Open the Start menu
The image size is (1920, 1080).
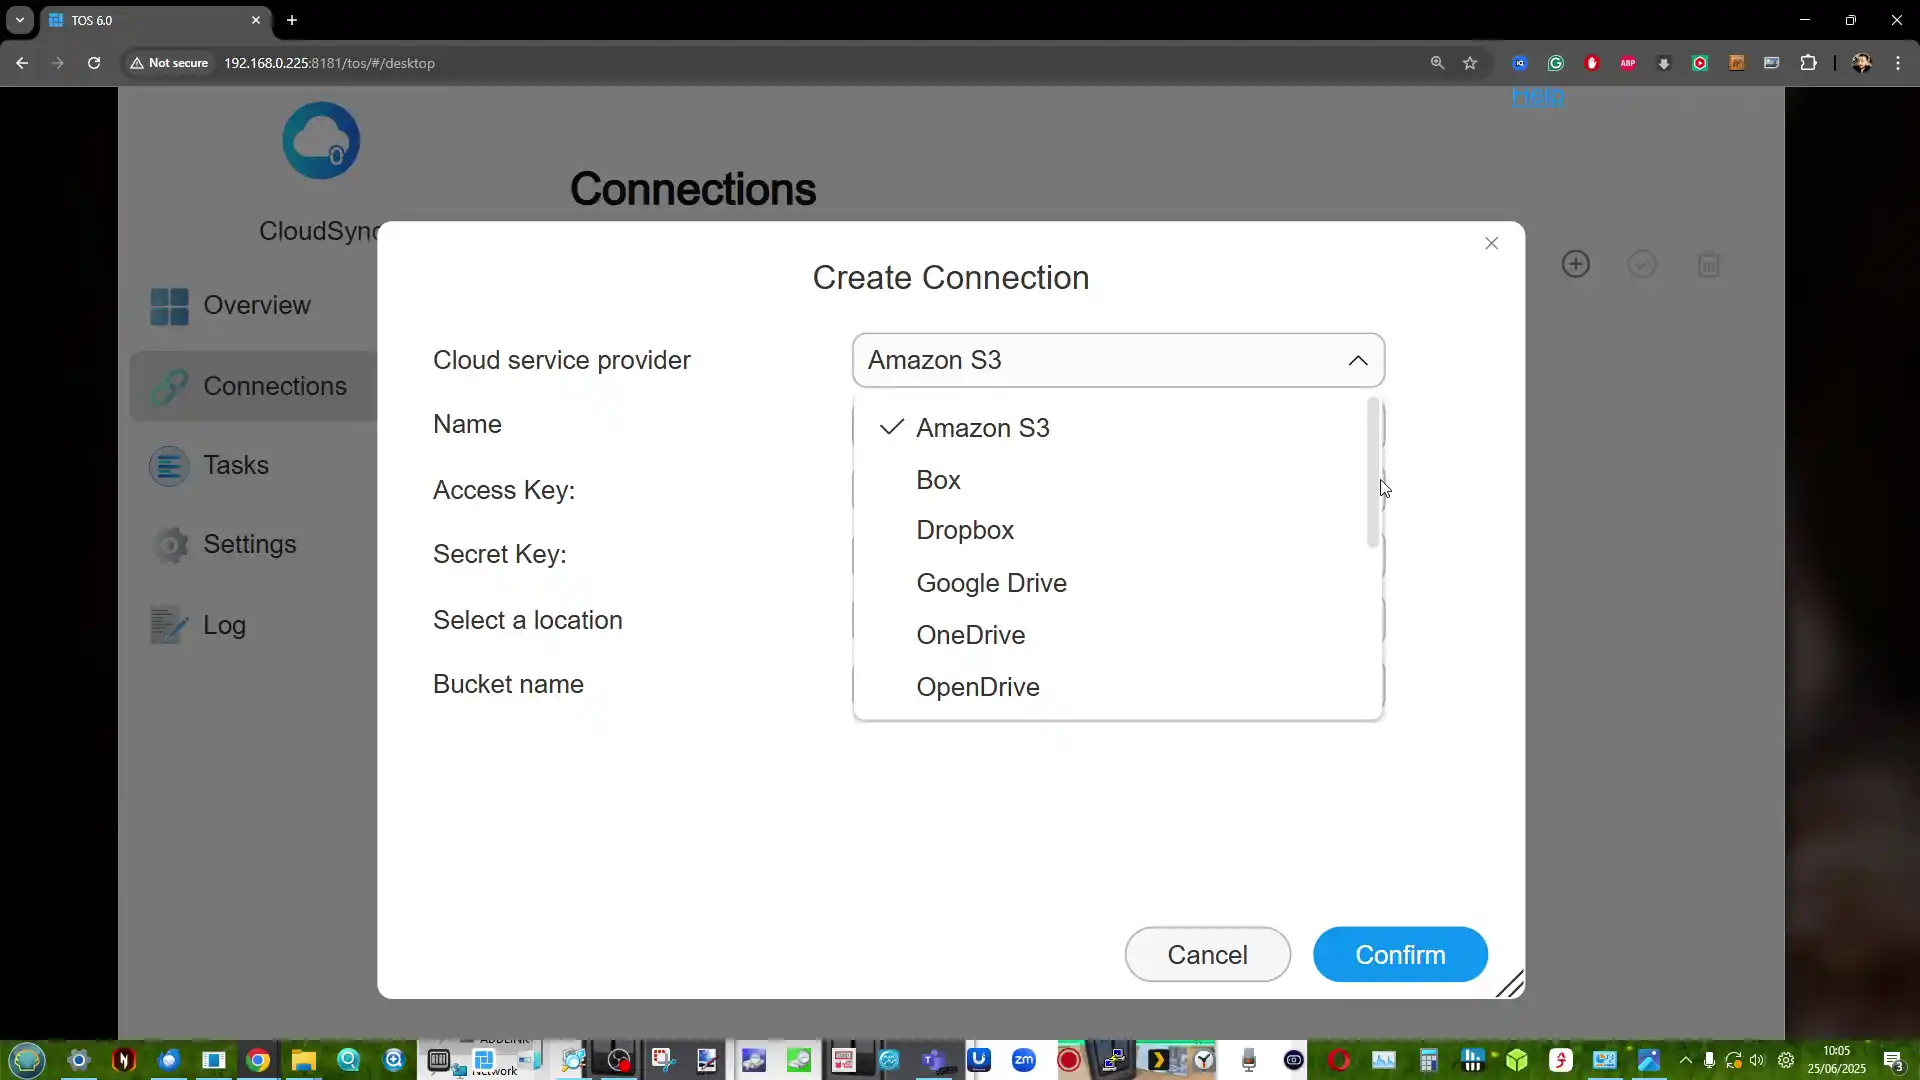(x=27, y=1060)
